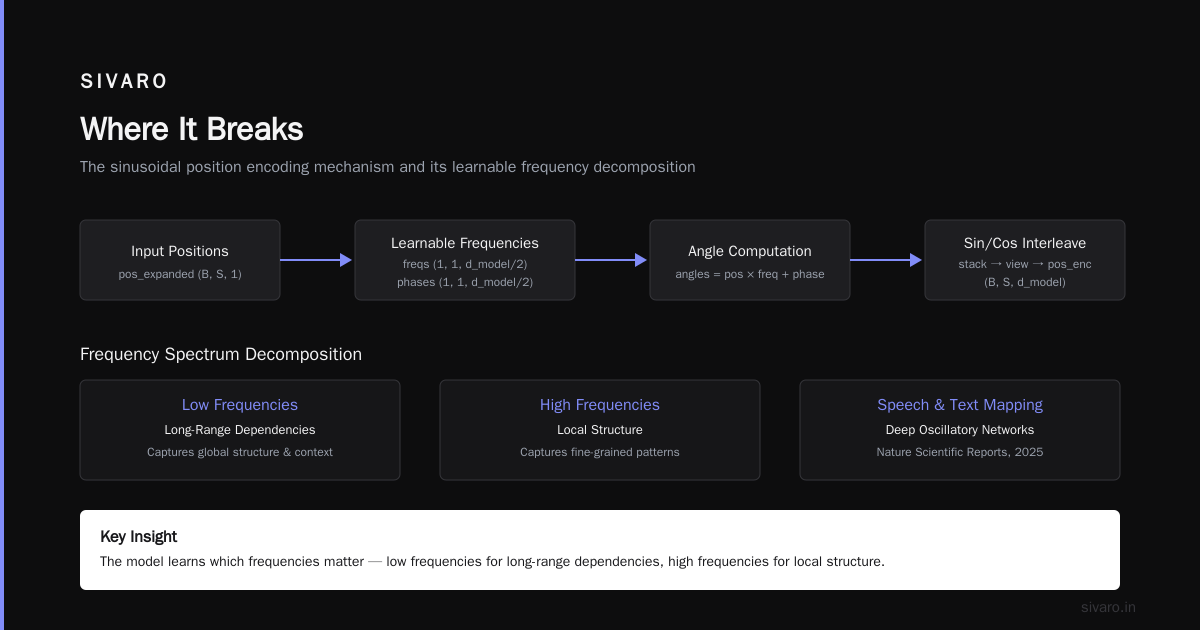Select the Where It Breaks heading
Image resolution: width=1200 pixels, height=630 pixels.
click(x=191, y=129)
